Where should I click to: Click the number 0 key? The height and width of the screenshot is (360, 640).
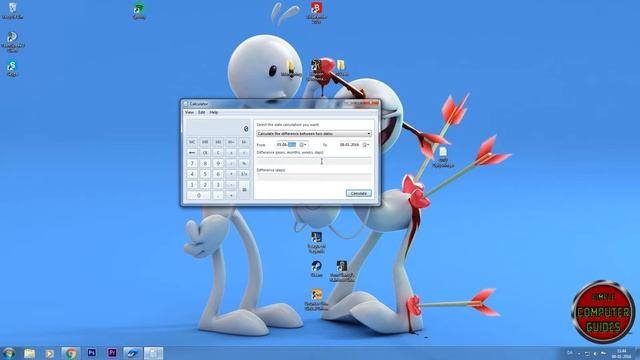pos(198,196)
